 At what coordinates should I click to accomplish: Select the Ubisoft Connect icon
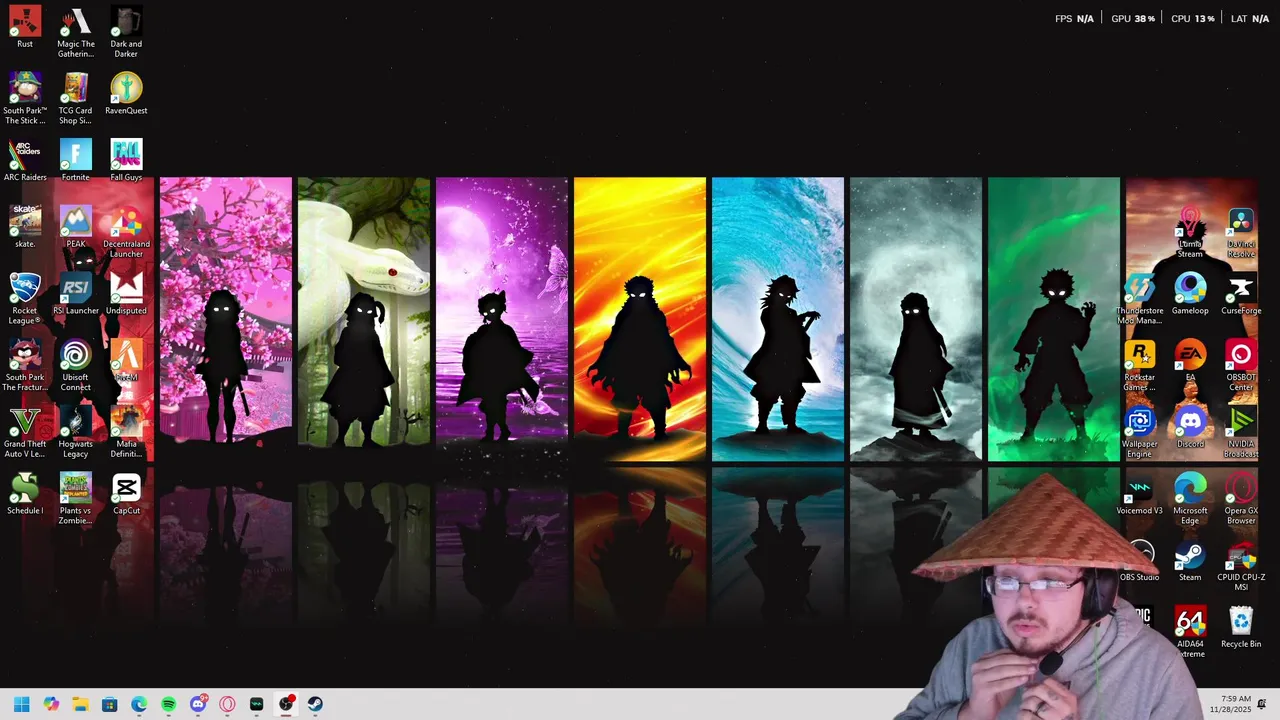tap(75, 366)
